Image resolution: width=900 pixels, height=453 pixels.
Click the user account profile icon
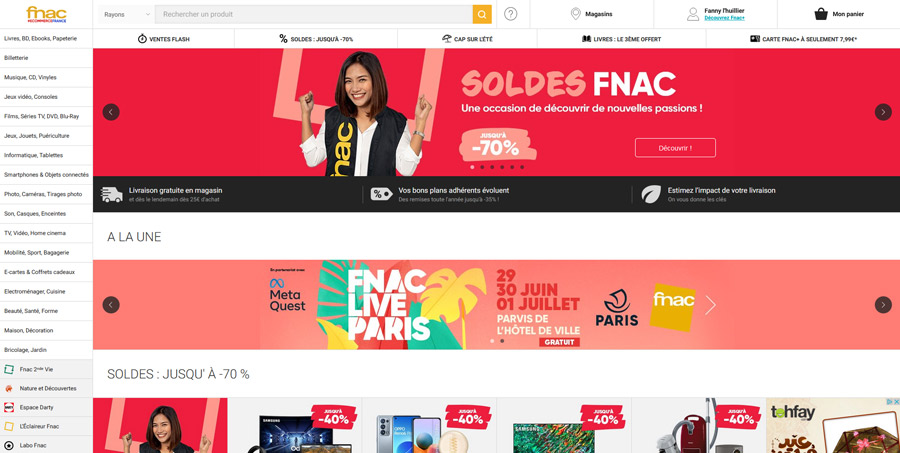693,14
